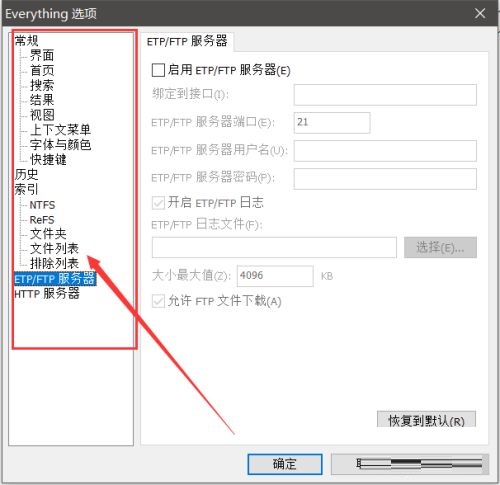500x485 pixels.
Task: Click the 服务器密码 input field
Action: click(385, 179)
